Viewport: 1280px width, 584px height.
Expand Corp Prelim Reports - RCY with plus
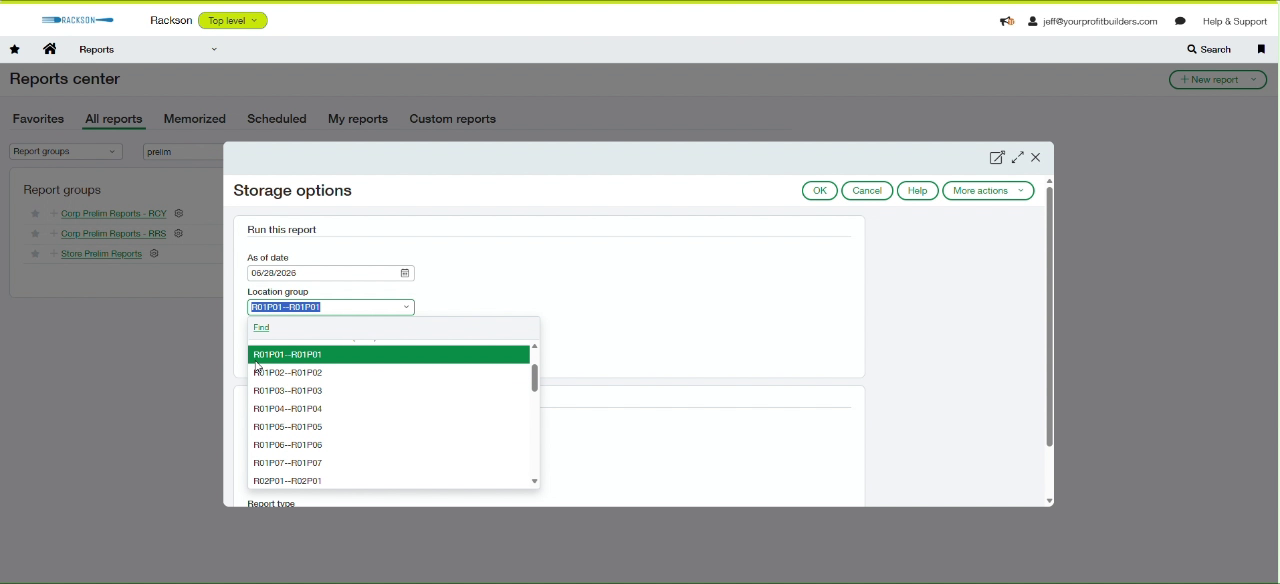(x=54, y=214)
